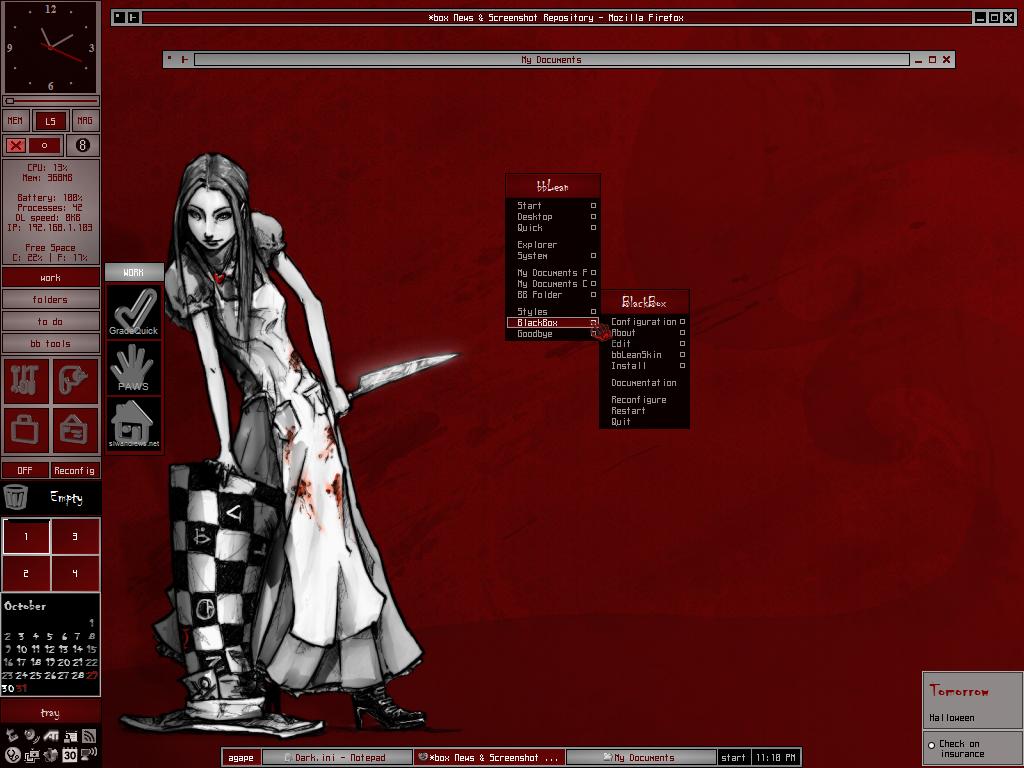Expand the Install submenu in BlackBox menu

[x=644, y=366]
